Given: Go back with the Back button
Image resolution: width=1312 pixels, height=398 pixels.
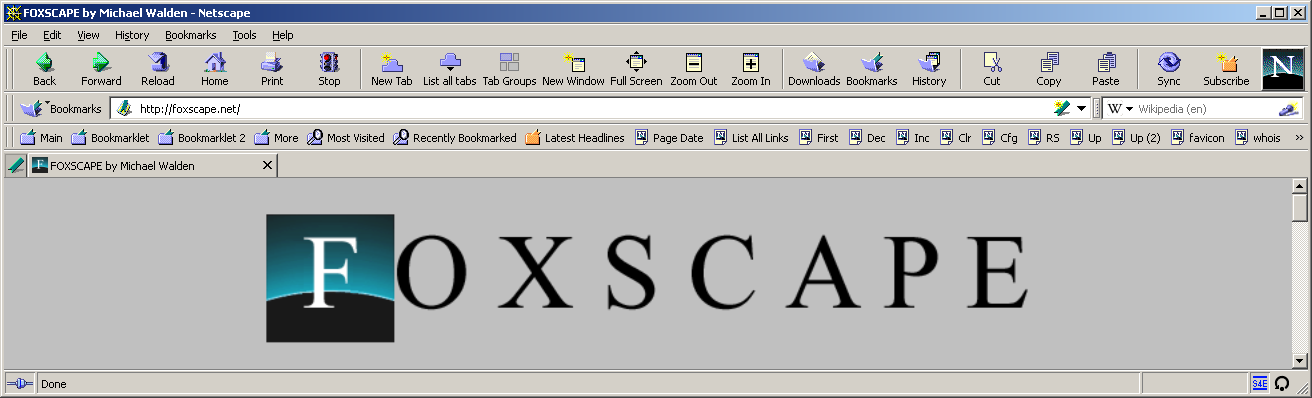Looking at the screenshot, I should [44, 69].
